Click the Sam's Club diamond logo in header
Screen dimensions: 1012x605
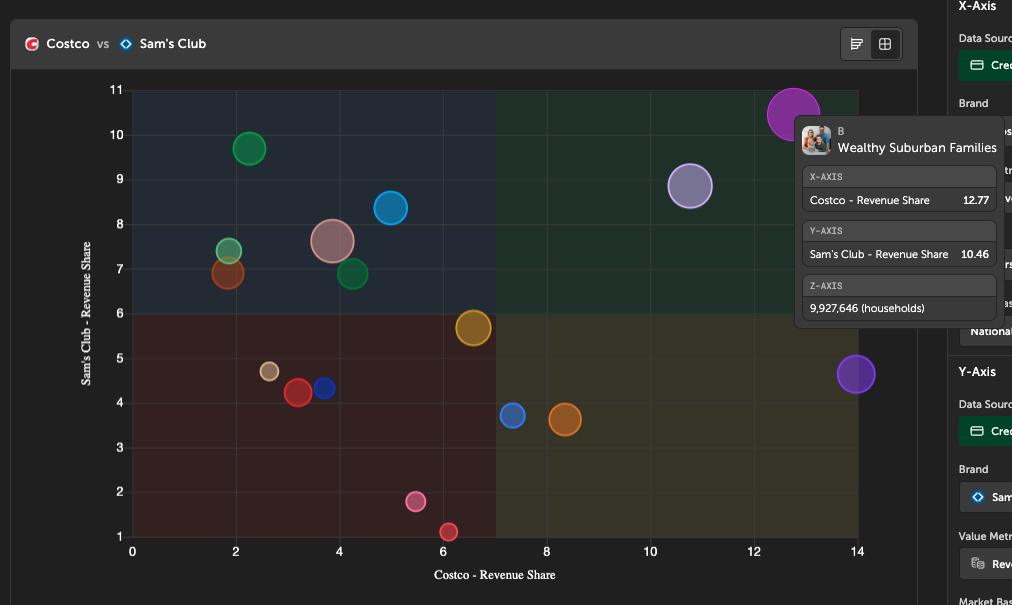[x=126, y=44]
